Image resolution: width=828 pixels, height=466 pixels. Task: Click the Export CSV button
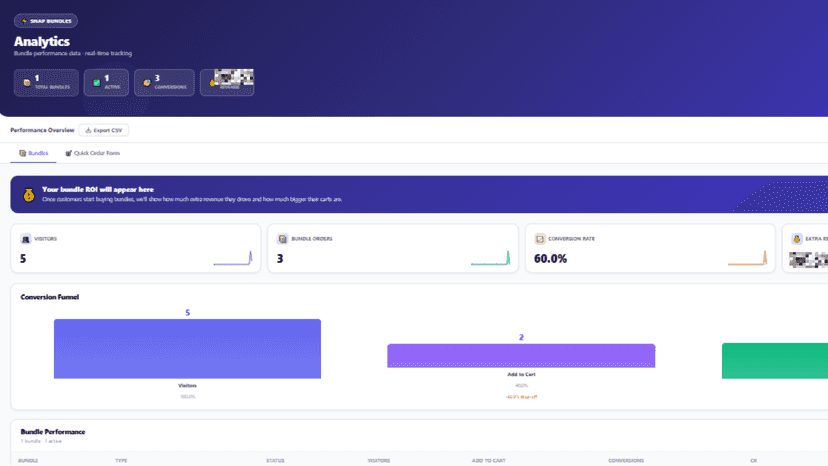[x=104, y=130]
